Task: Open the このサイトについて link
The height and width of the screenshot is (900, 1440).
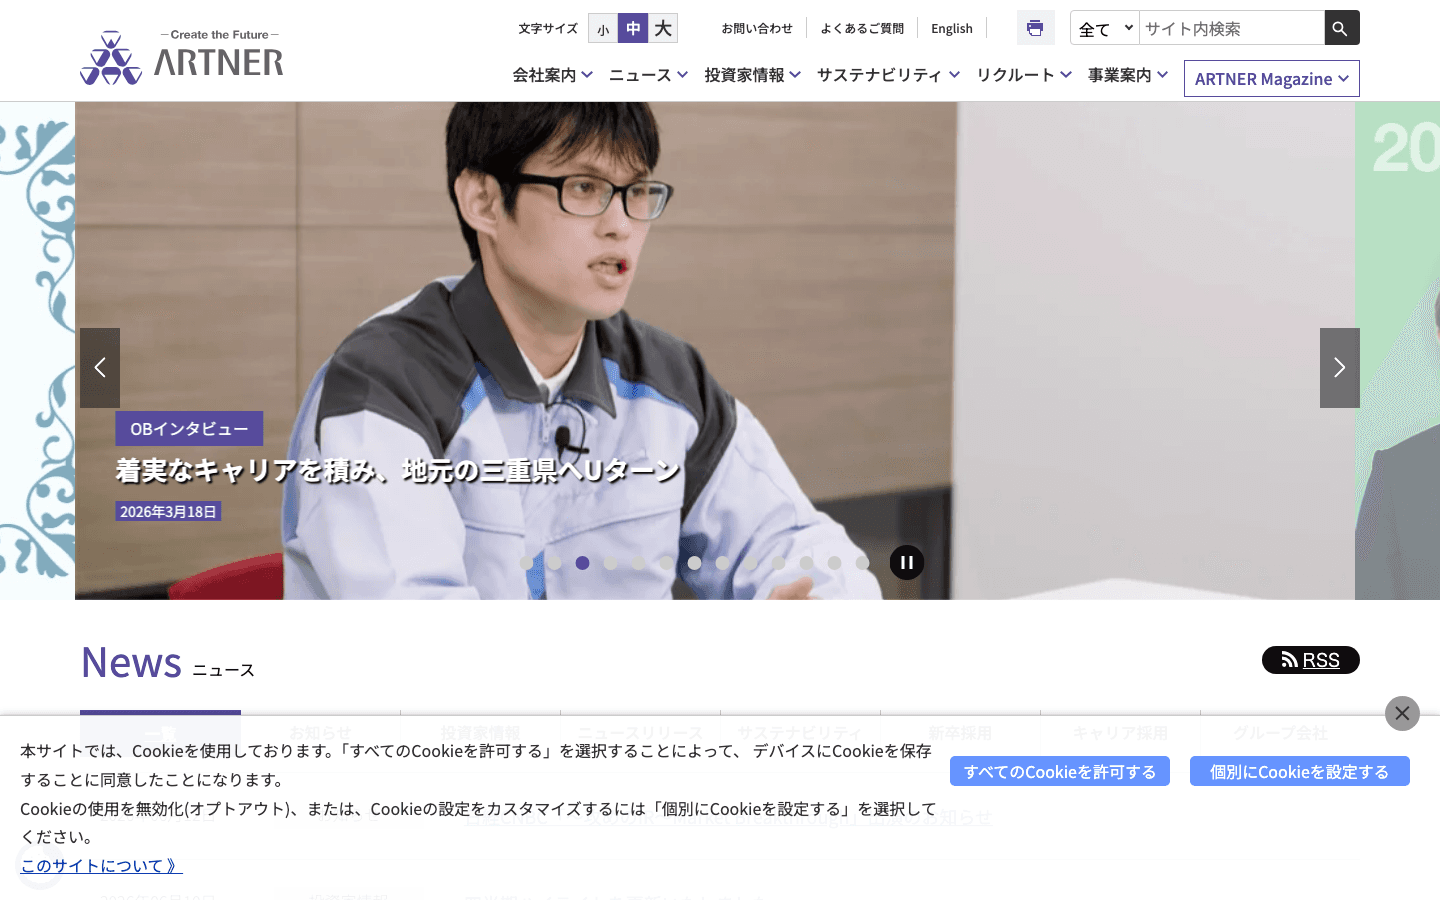Action: click(x=101, y=865)
